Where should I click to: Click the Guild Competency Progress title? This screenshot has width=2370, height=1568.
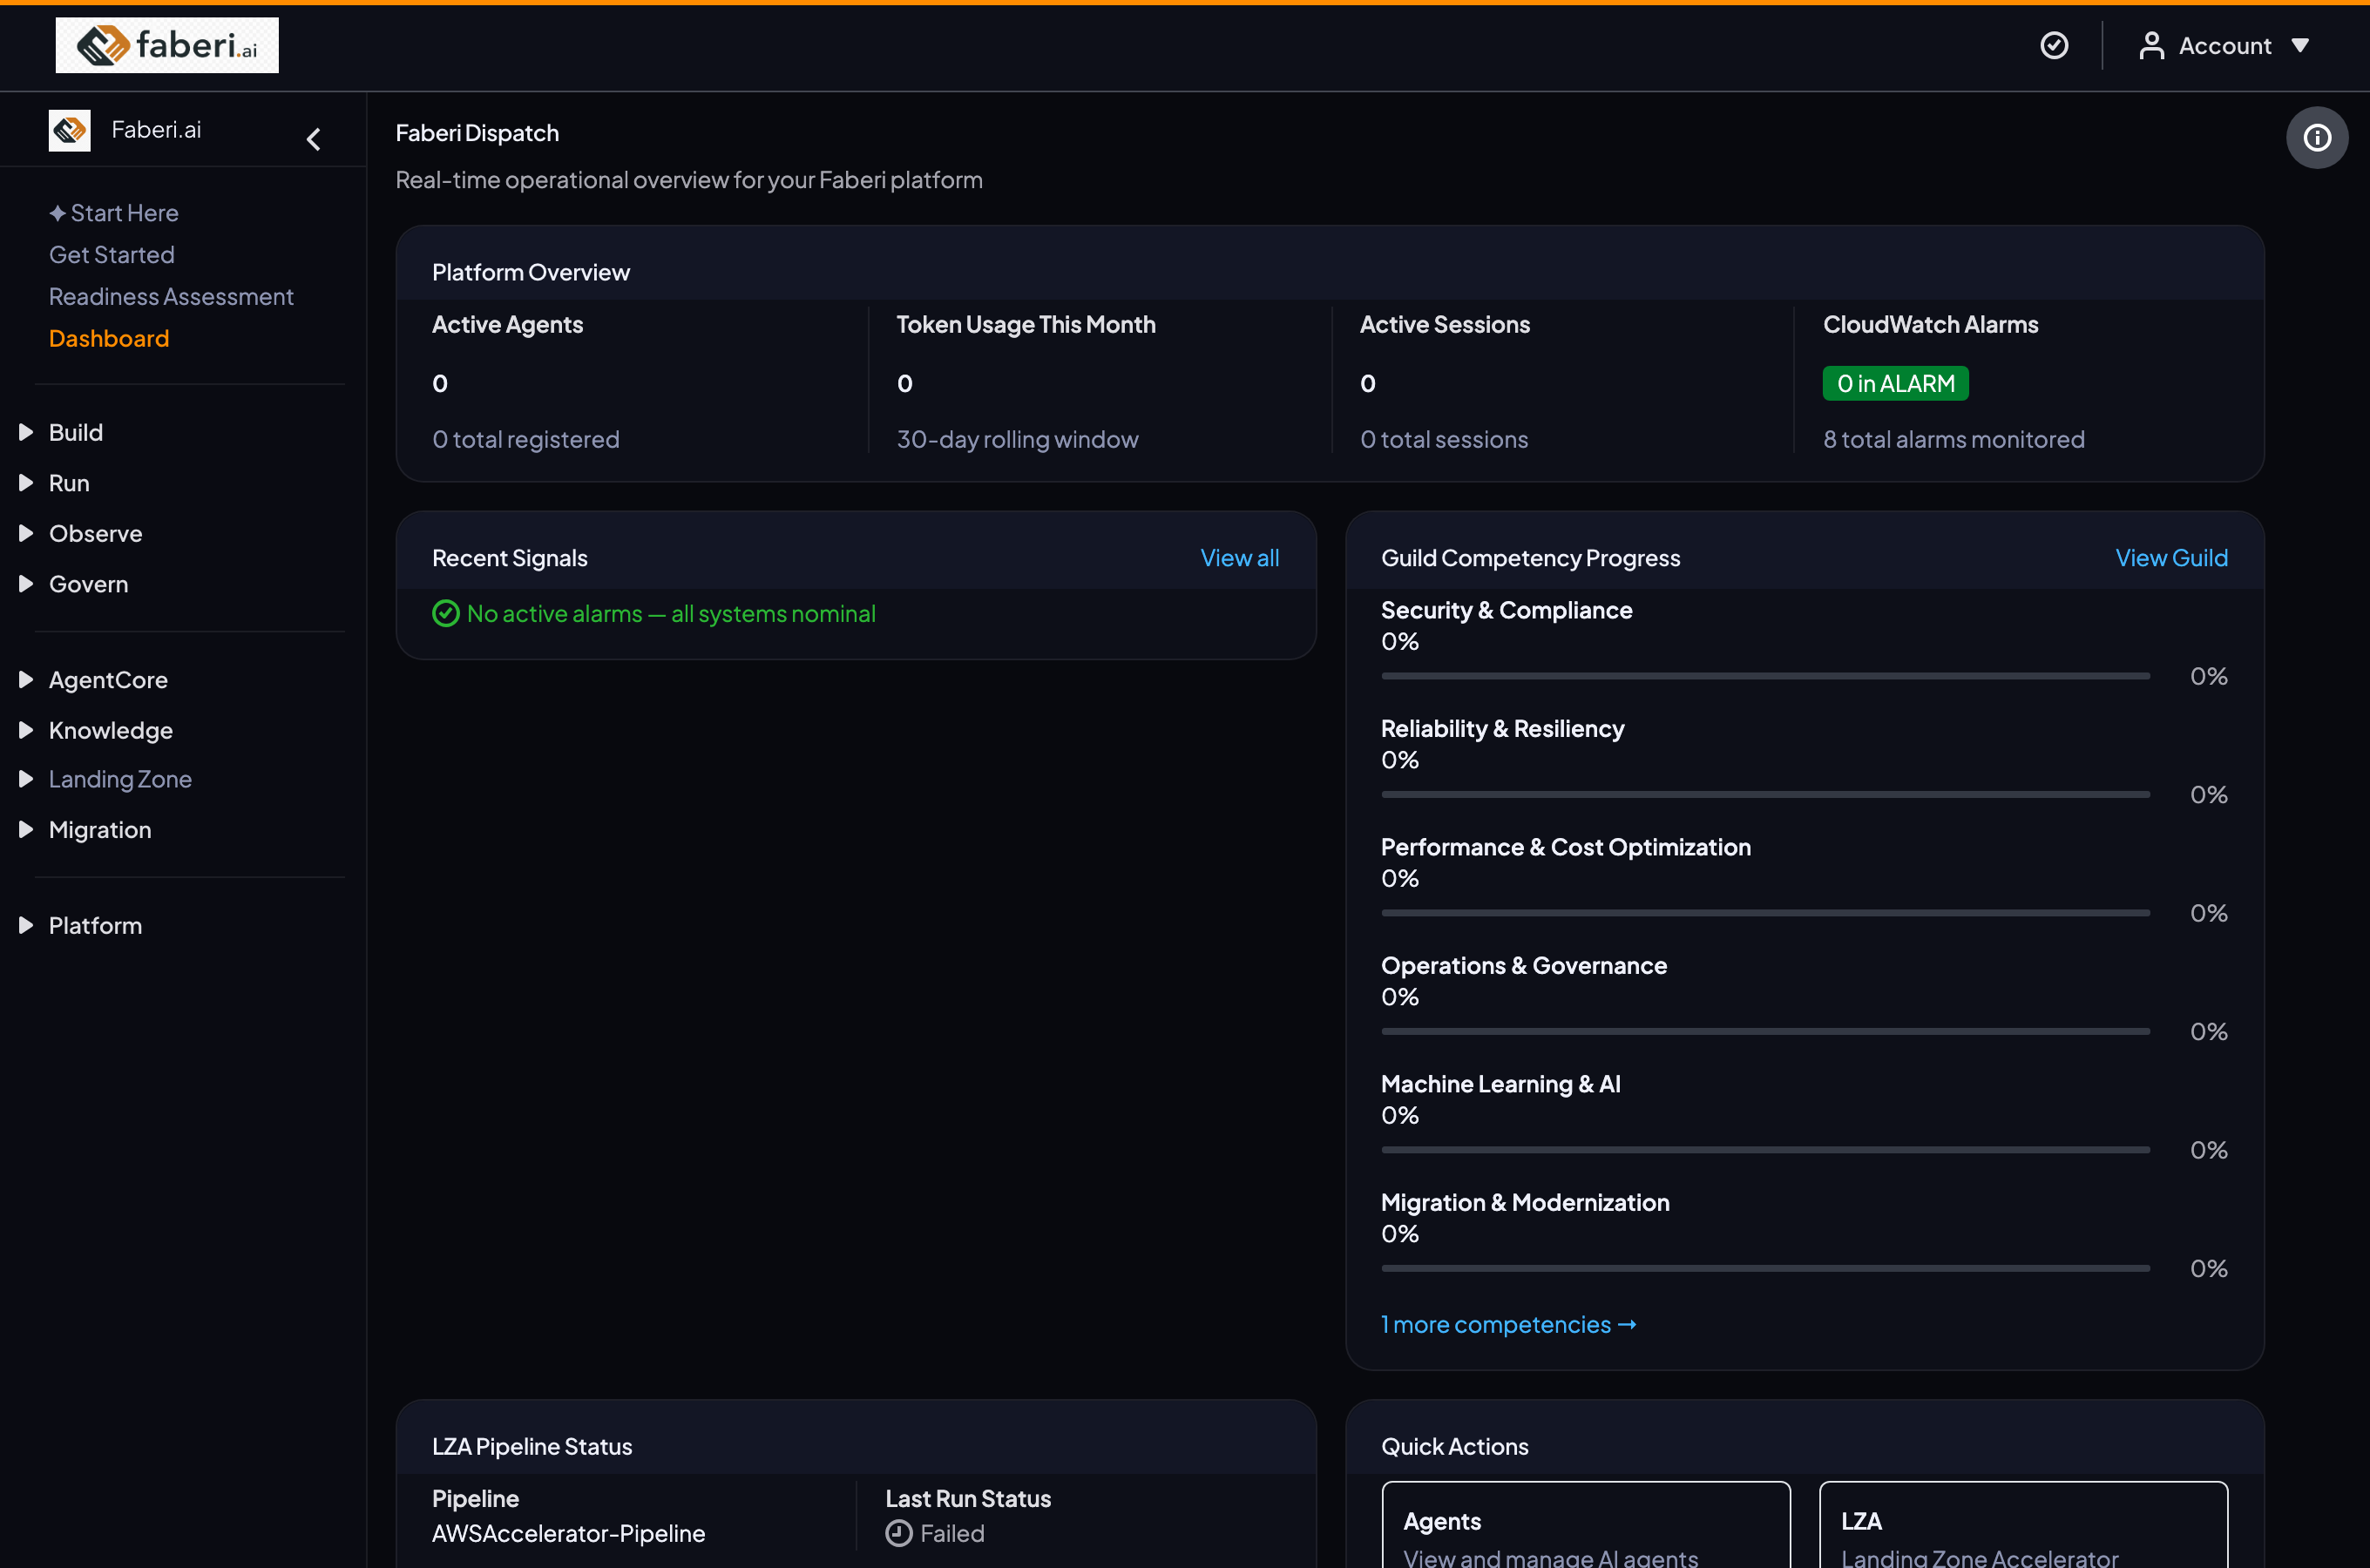click(x=1530, y=558)
